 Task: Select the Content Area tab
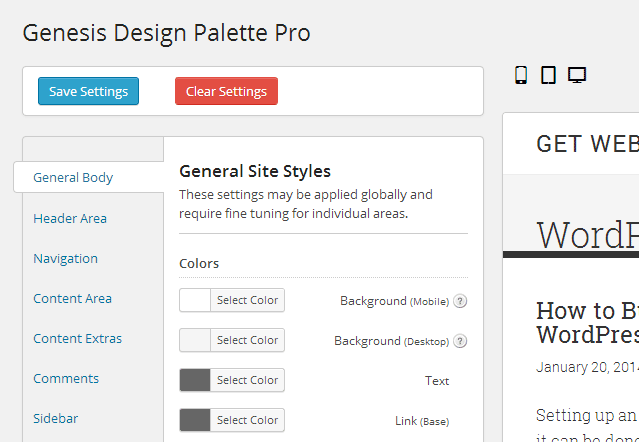click(73, 298)
